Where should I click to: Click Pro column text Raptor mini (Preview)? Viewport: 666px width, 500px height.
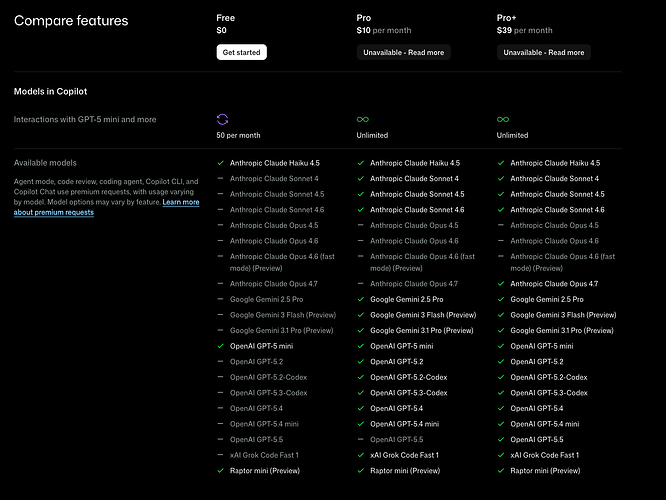pyautogui.click(x=405, y=470)
